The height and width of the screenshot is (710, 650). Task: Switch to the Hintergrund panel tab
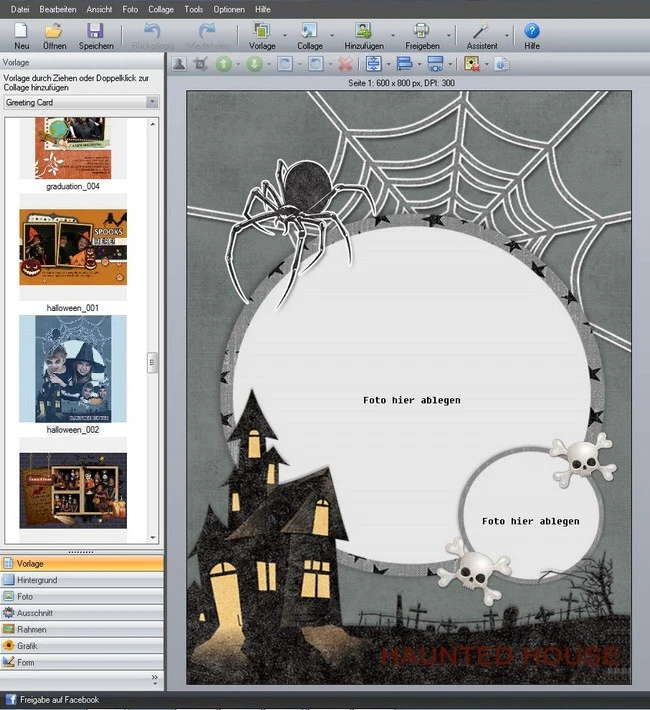pos(82,580)
